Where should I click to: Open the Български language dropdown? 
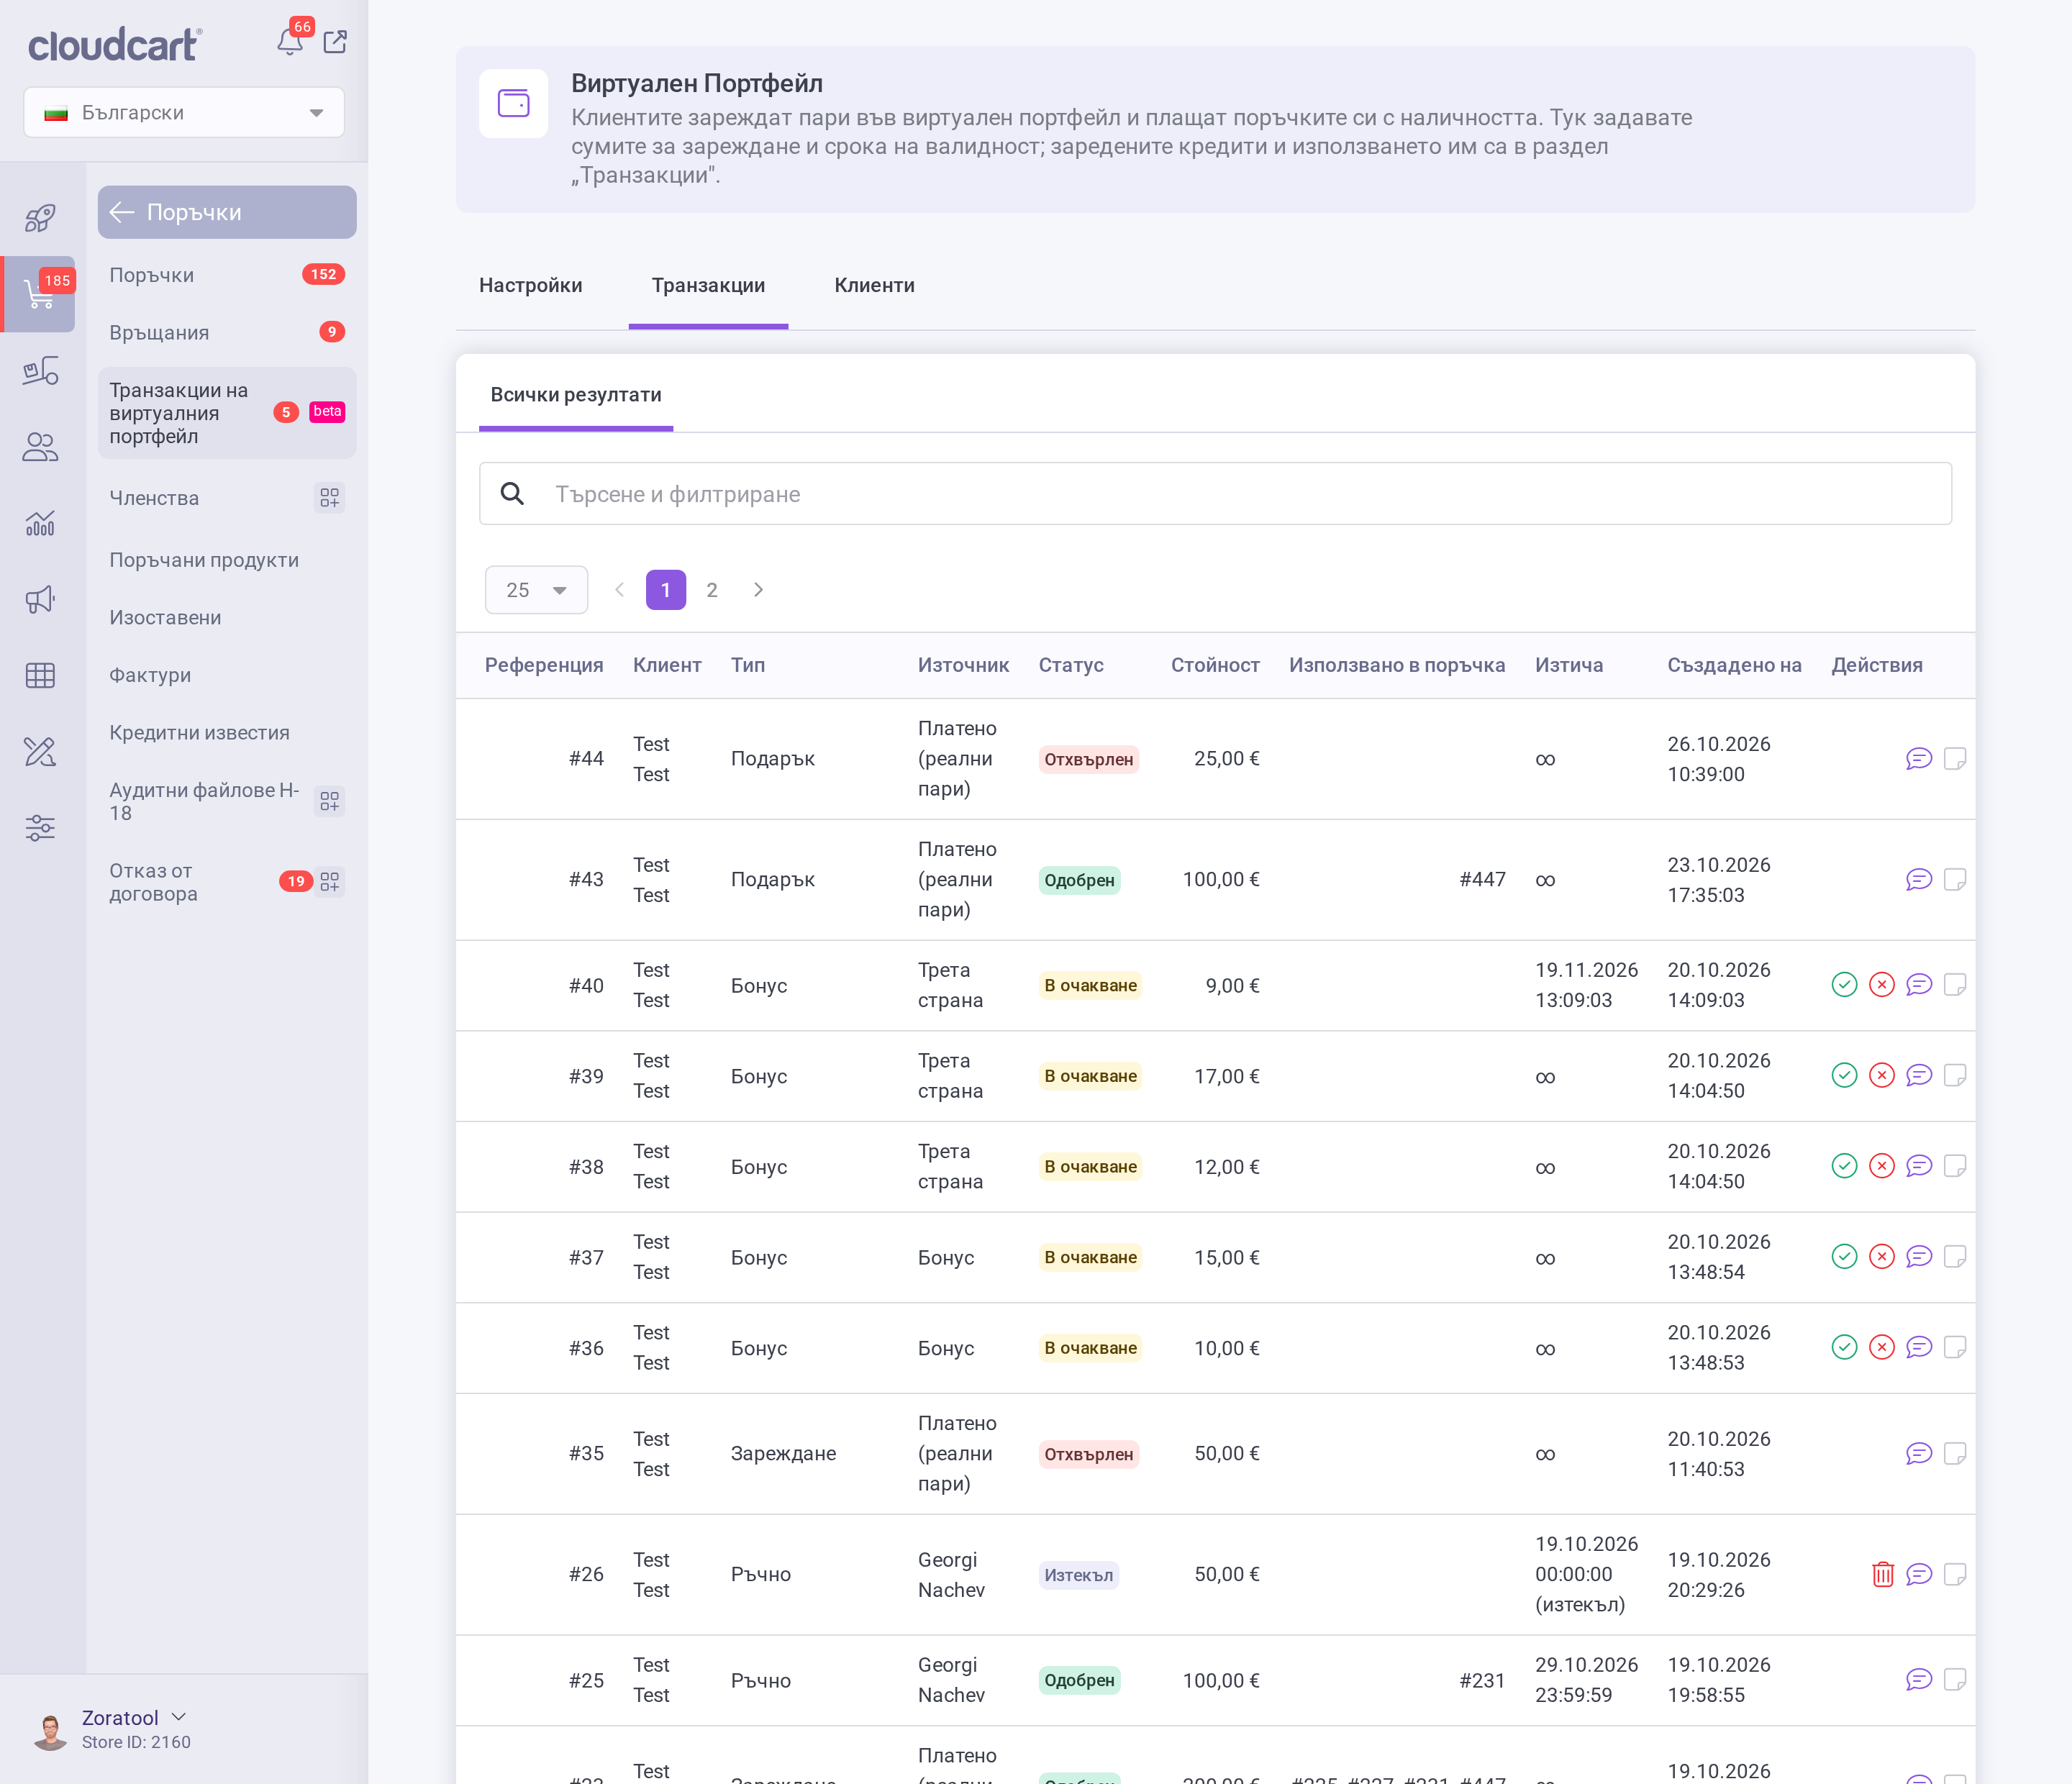click(x=184, y=112)
